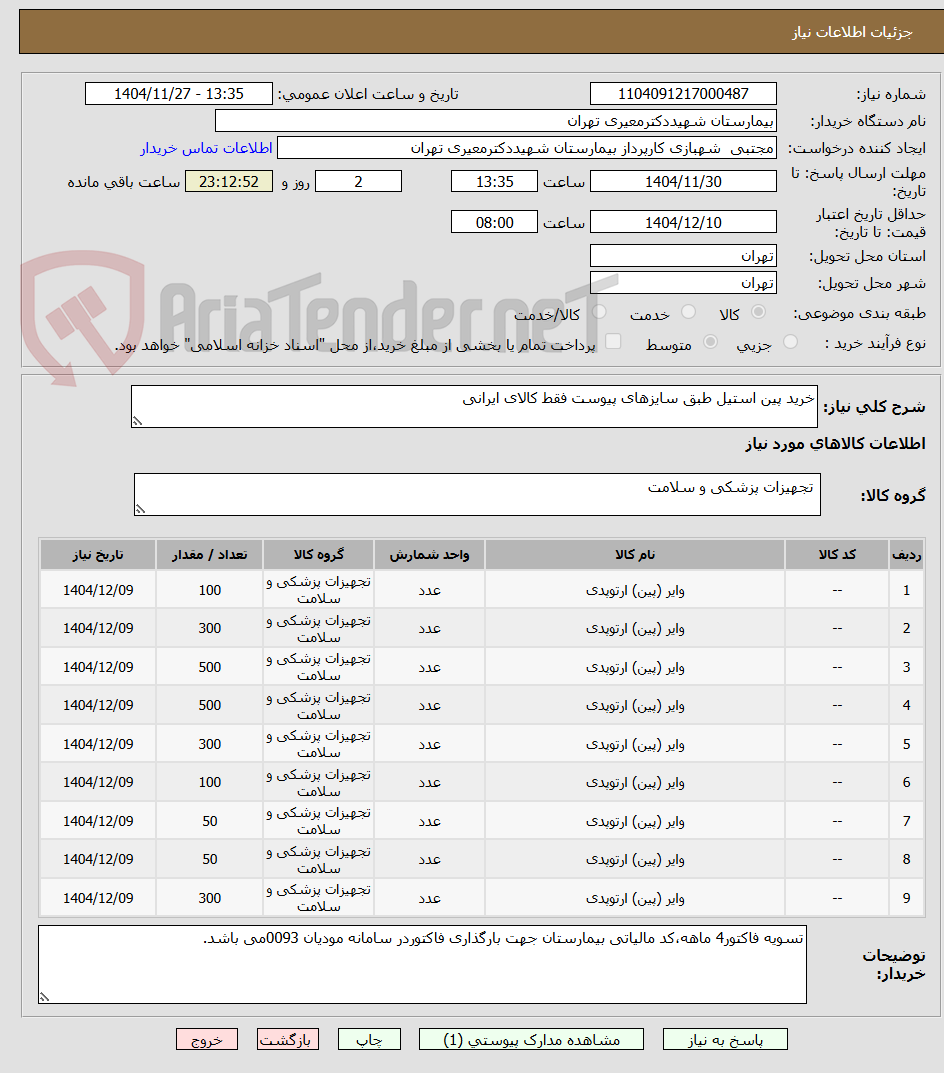Click the row number 9 cell
944x1073 pixels.
point(907,899)
